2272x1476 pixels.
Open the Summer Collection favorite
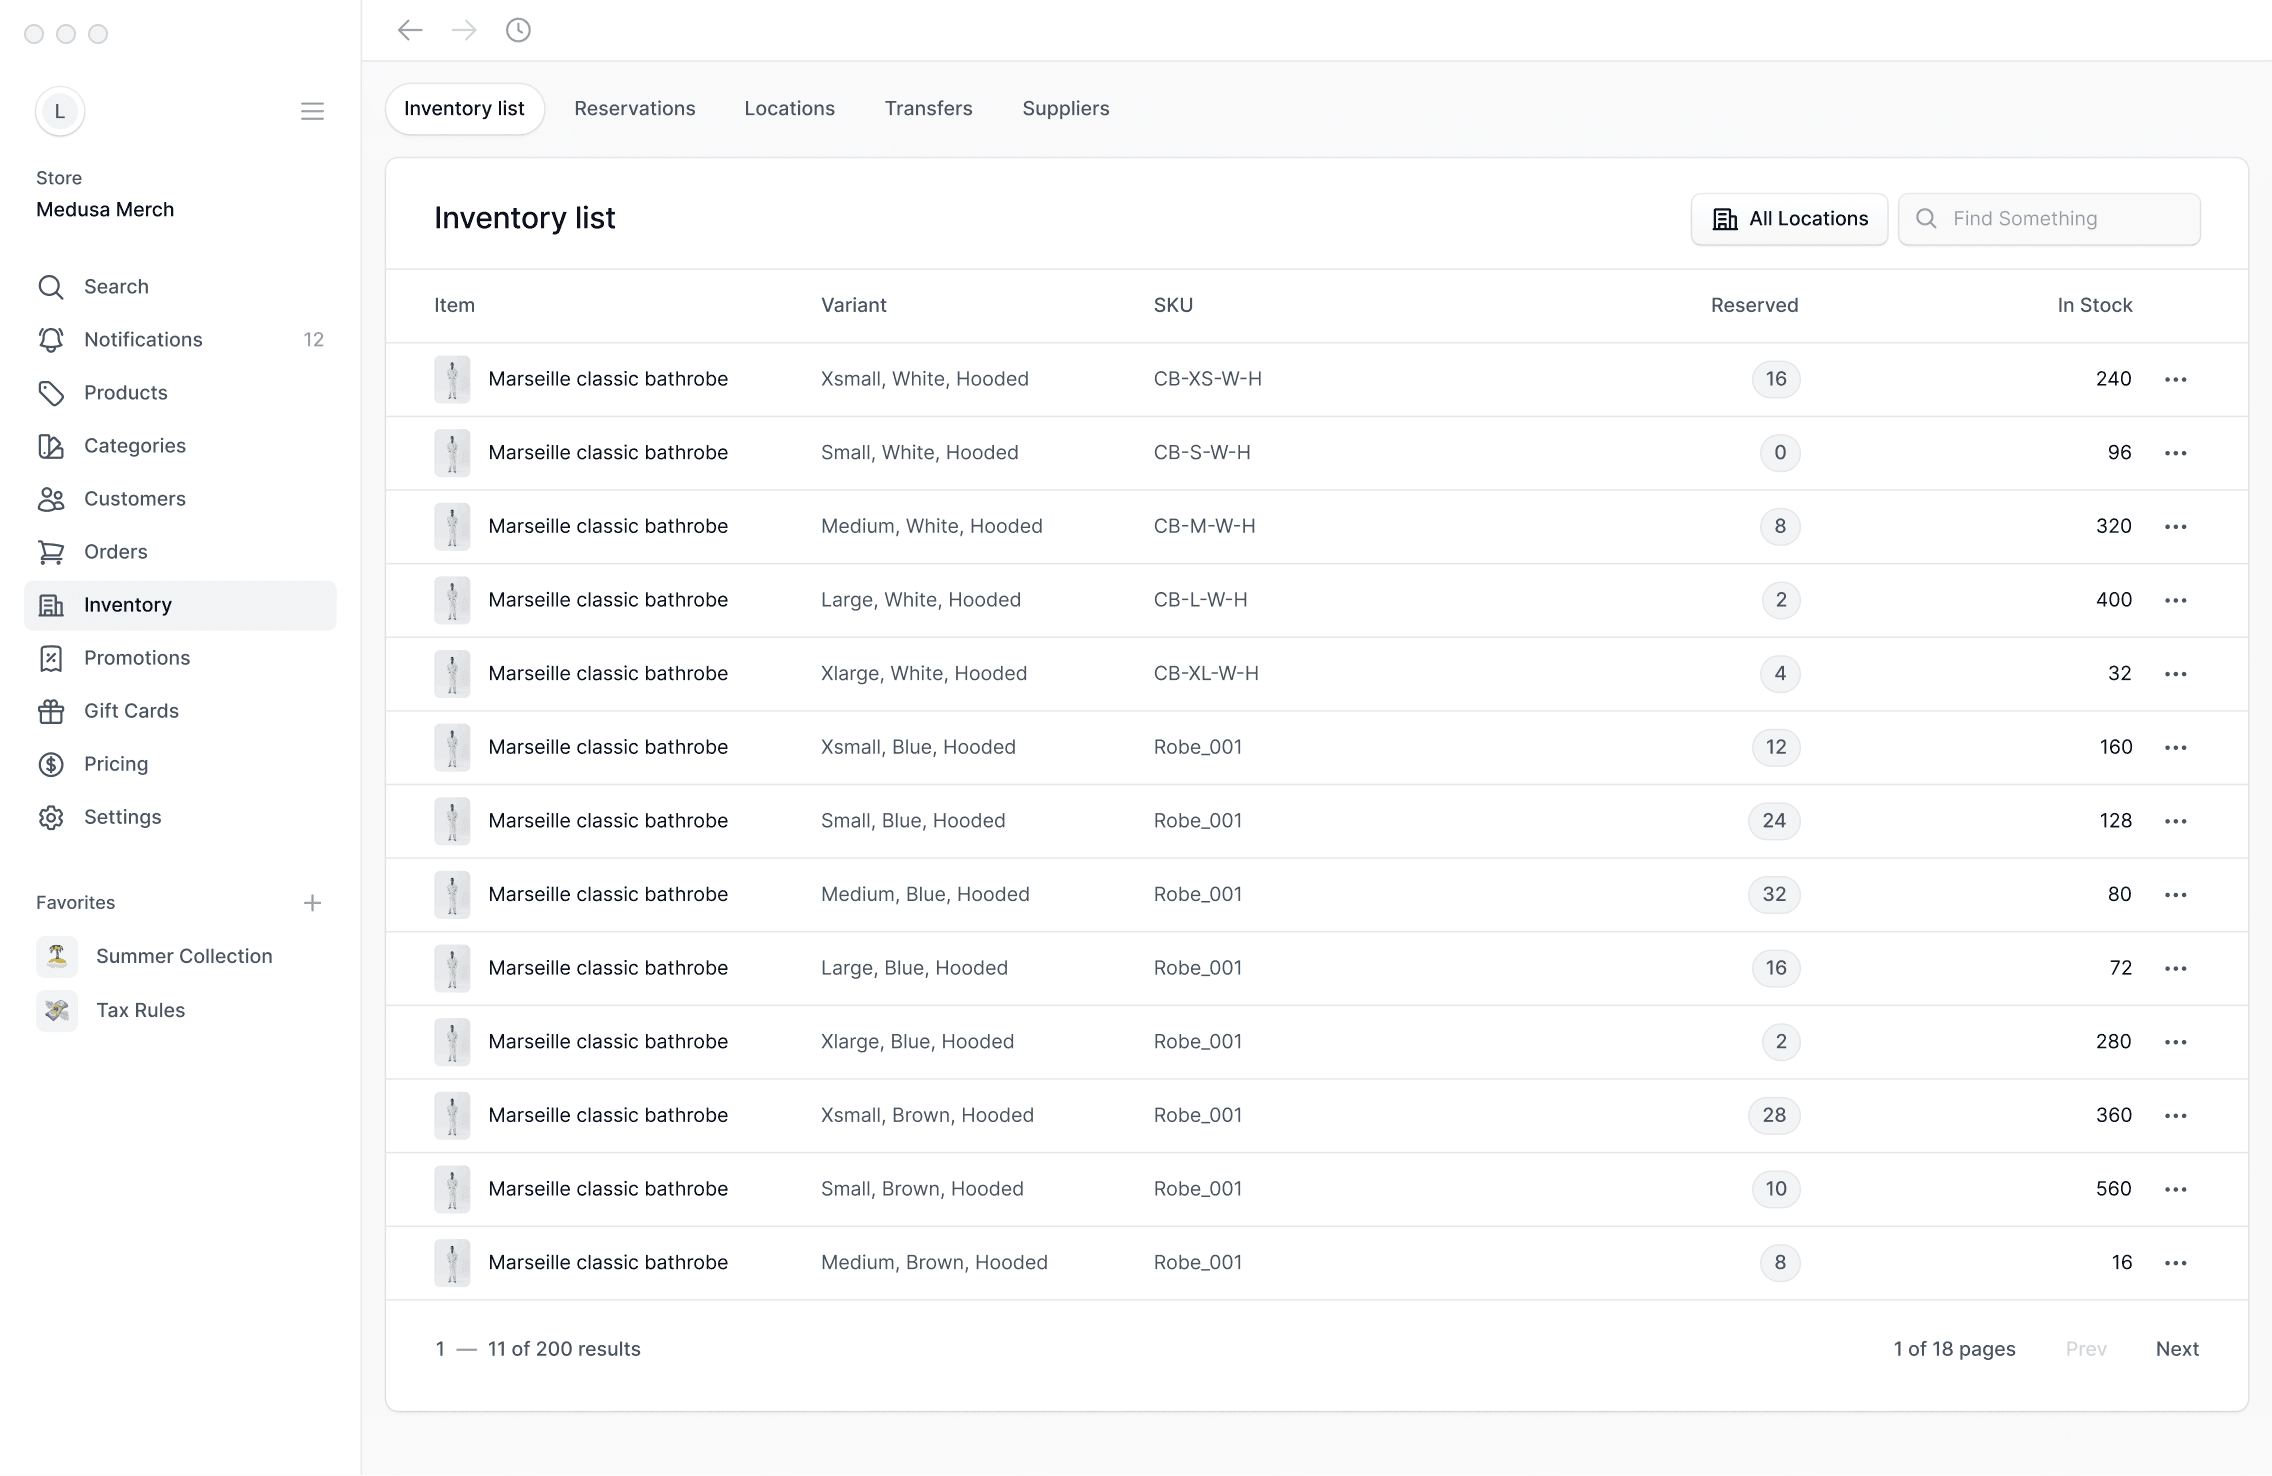click(184, 956)
